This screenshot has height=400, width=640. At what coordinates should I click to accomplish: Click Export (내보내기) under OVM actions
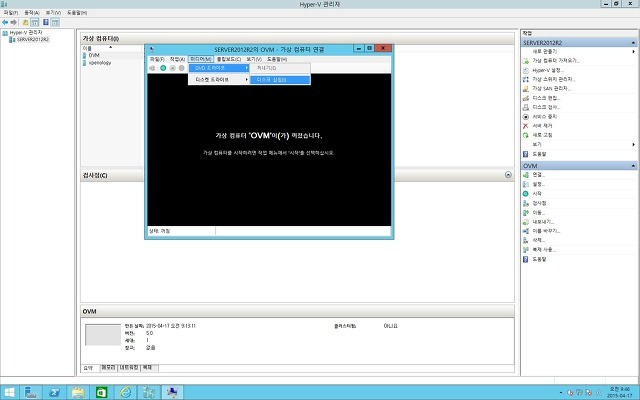click(543, 222)
